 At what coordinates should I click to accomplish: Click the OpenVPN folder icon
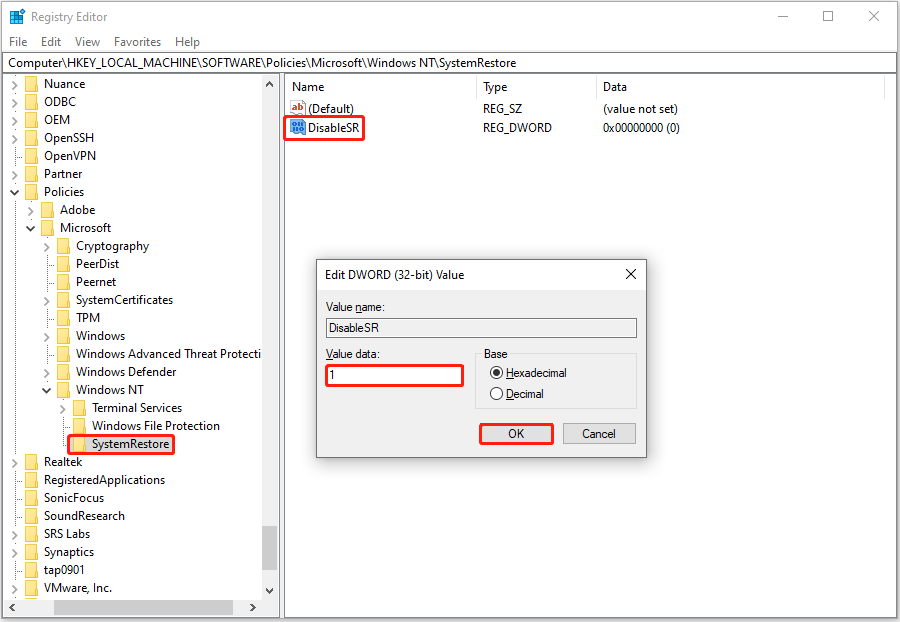point(32,156)
